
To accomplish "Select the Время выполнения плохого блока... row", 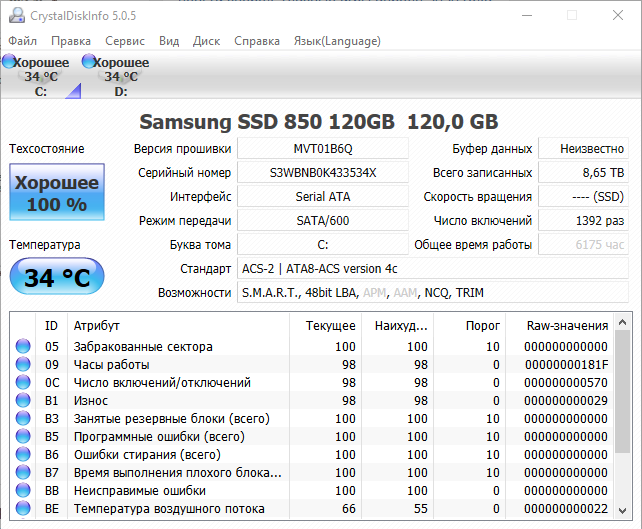I will coord(312,472).
